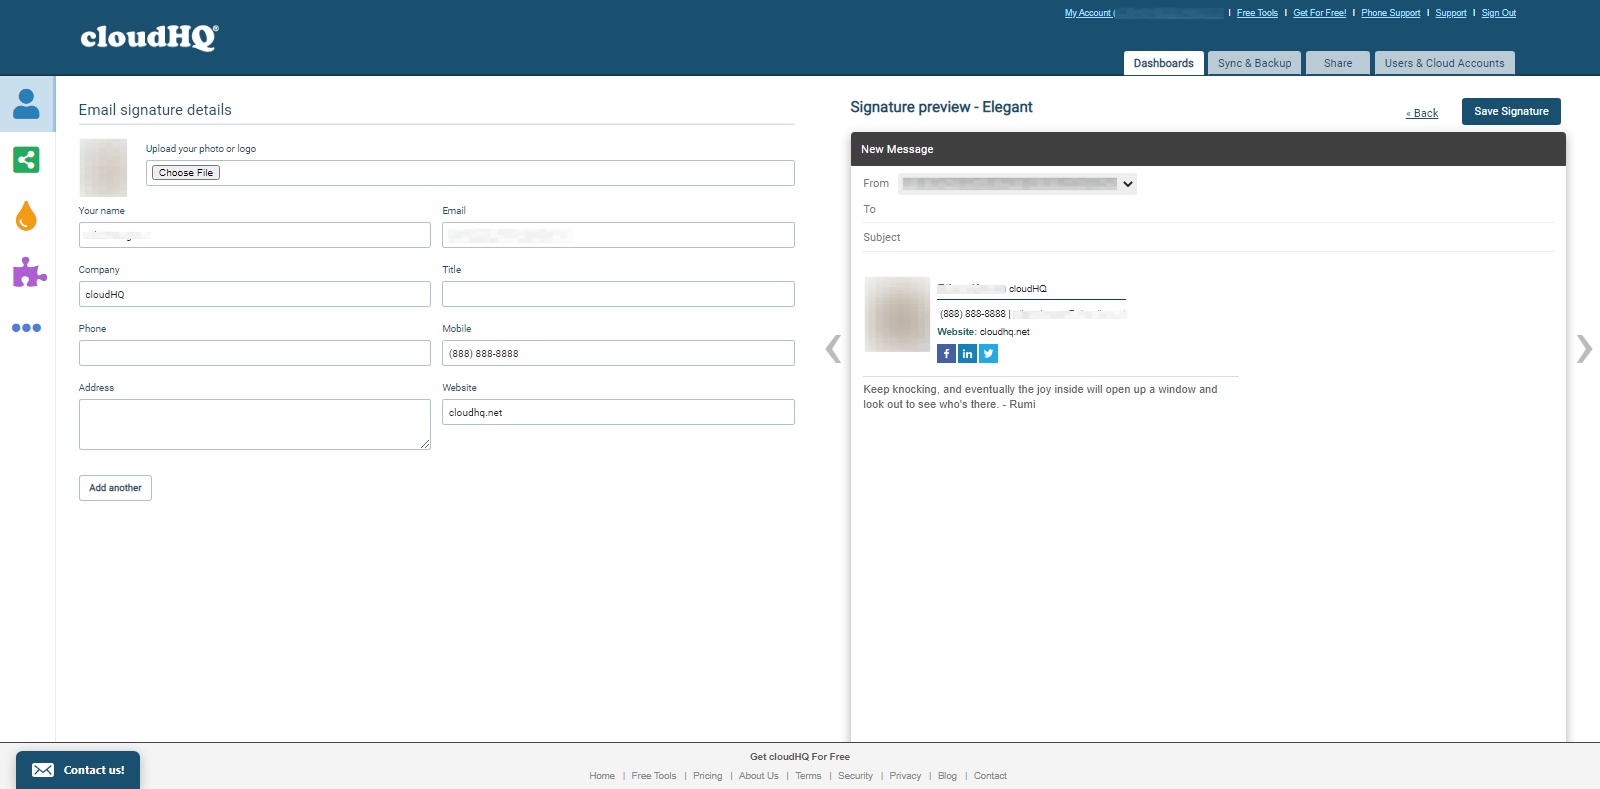The image size is (1600, 789).
Task: Open the three-dots more sidebar icon
Action: tap(27, 327)
